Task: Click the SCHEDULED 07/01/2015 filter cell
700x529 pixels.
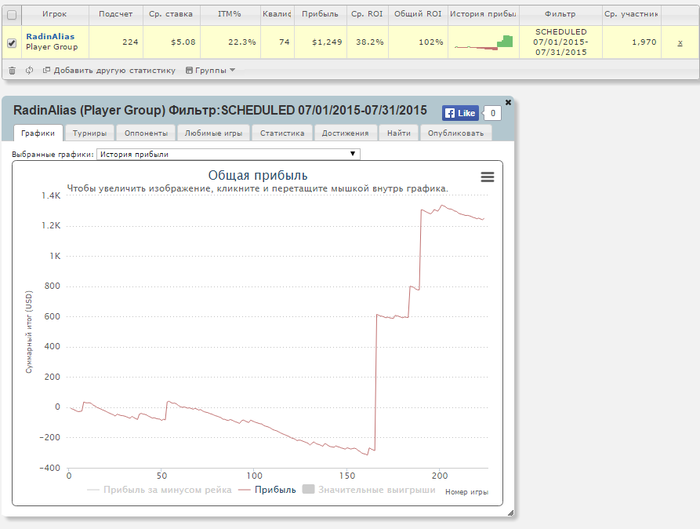Action: 561,42
